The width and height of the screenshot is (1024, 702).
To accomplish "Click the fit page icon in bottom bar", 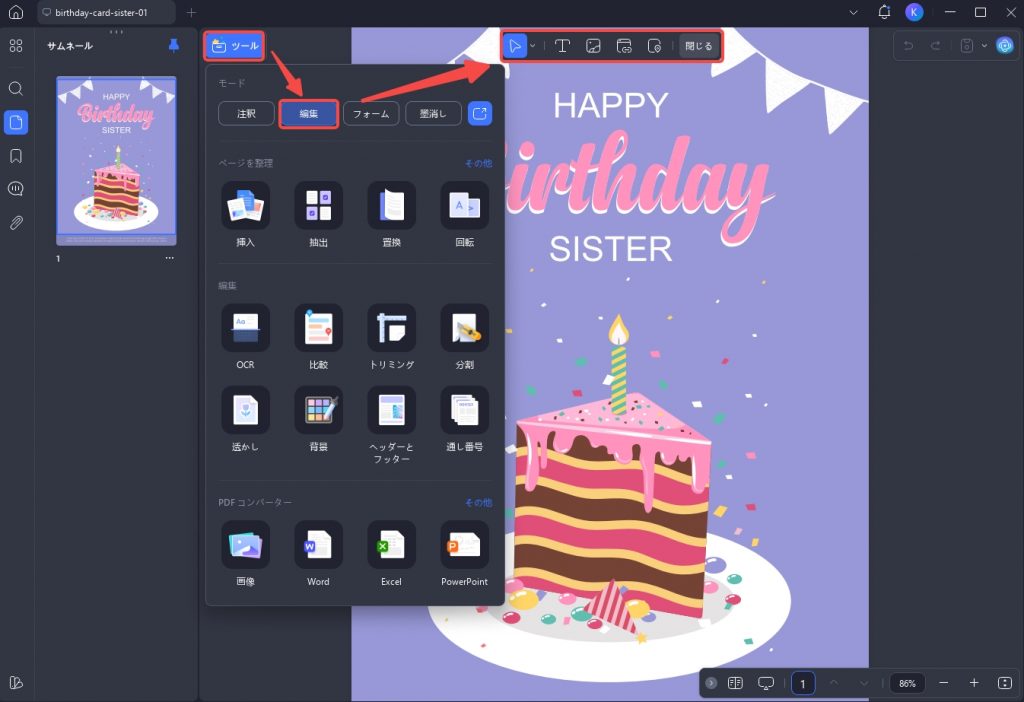I will click(x=1005, y=682).
